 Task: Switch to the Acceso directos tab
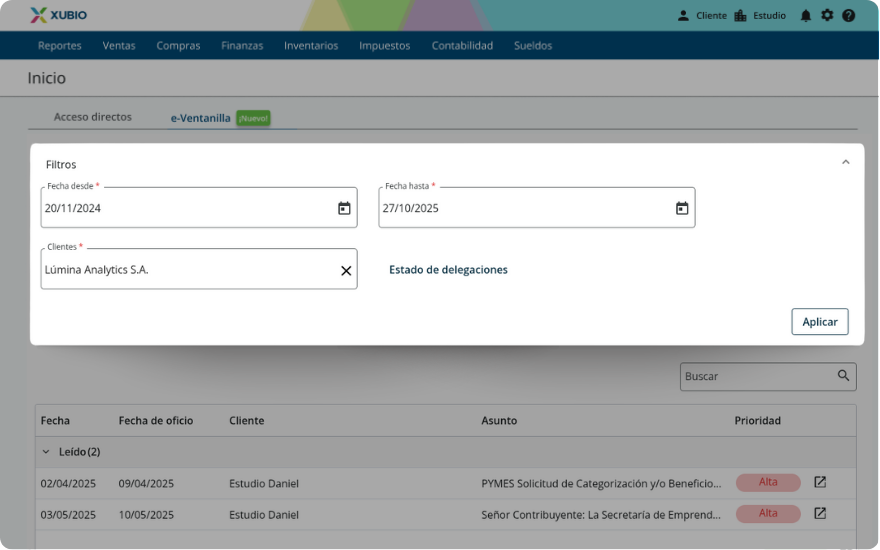[92, 117]
